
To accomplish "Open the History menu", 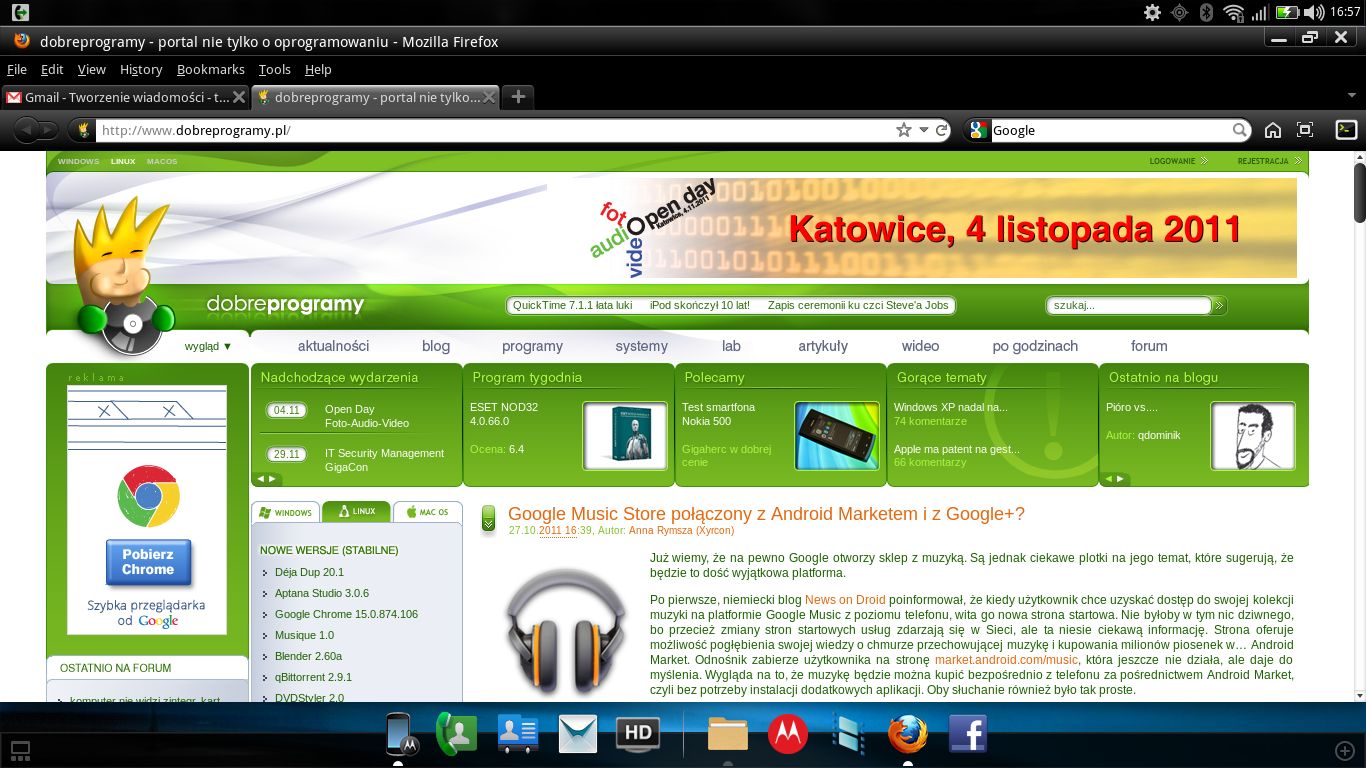I will pos(141,69).
